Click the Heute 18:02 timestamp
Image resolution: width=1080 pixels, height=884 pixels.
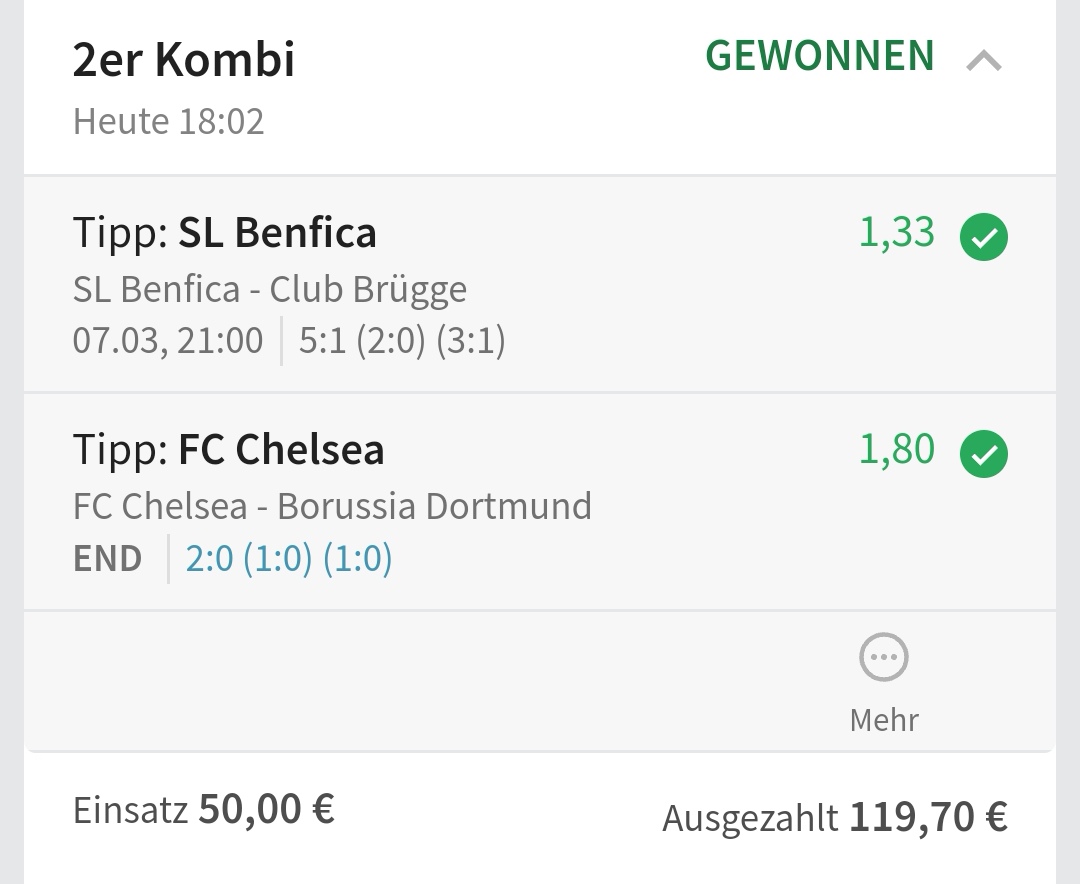click(x=169, y=122)
